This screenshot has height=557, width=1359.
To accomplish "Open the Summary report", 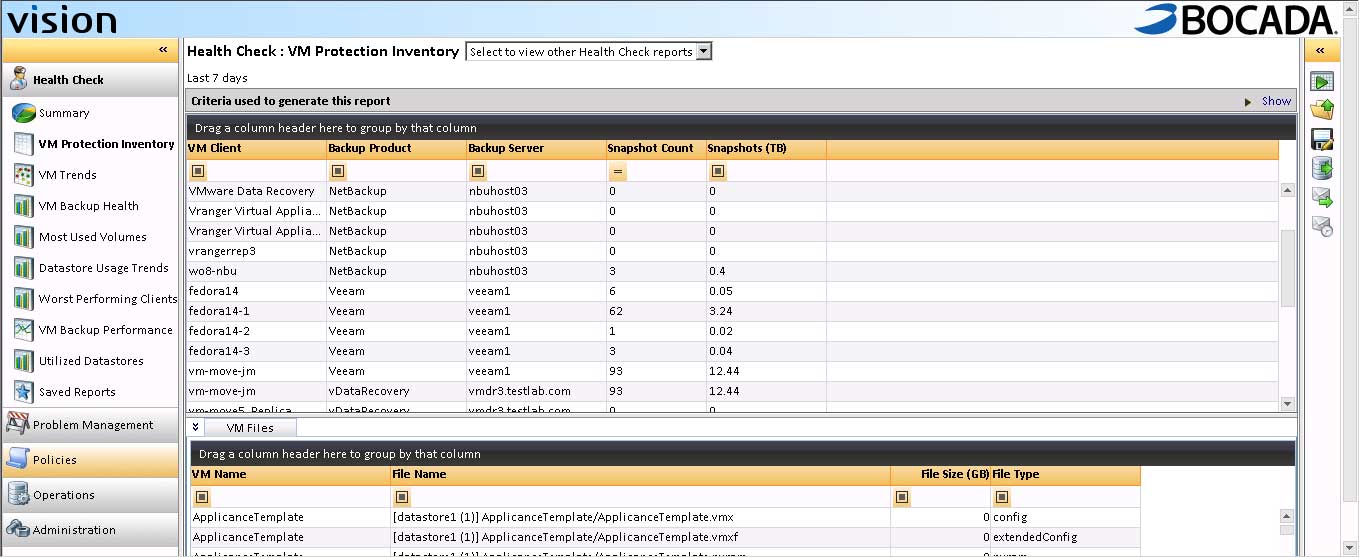I will pos(64,113).
